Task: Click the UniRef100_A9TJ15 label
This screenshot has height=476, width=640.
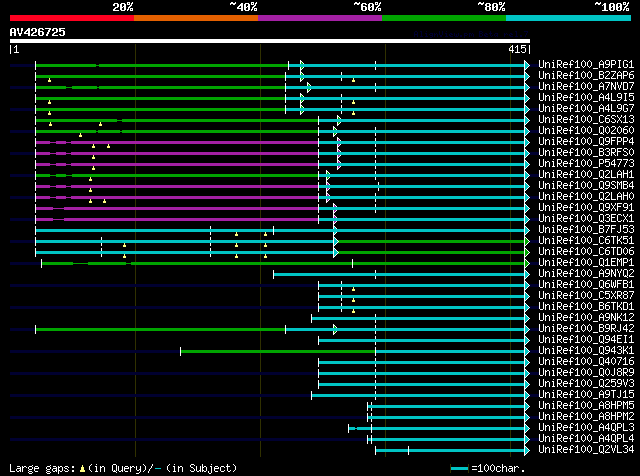Action: tap(586, 395)
